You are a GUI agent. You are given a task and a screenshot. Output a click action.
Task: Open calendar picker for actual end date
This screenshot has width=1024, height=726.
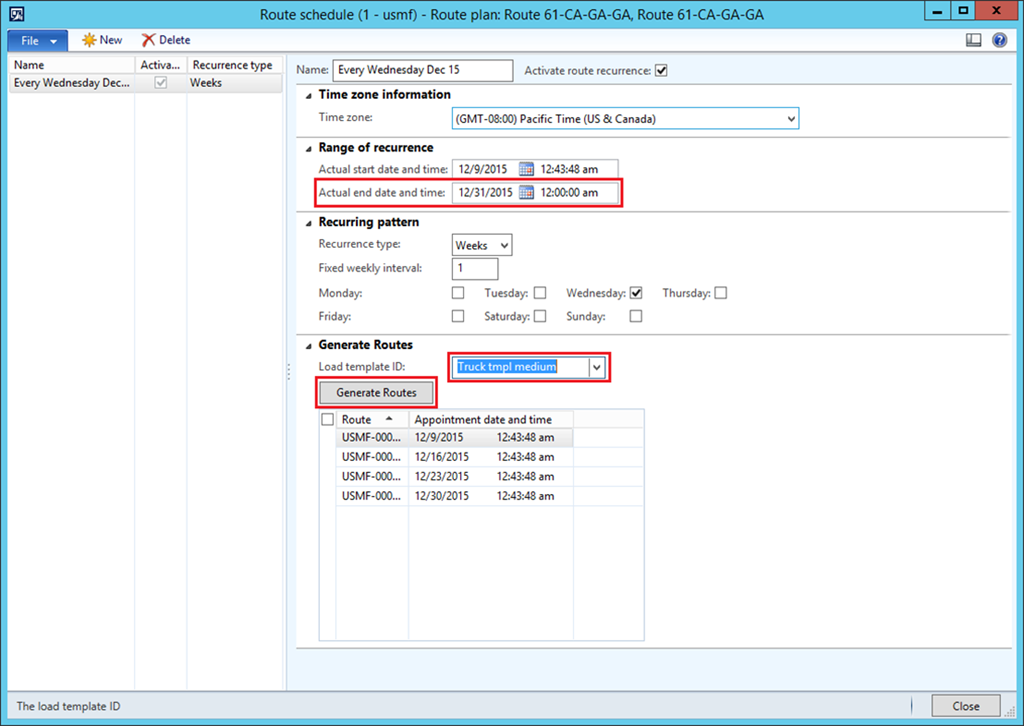pyautogui.click(x=527, y=192)
